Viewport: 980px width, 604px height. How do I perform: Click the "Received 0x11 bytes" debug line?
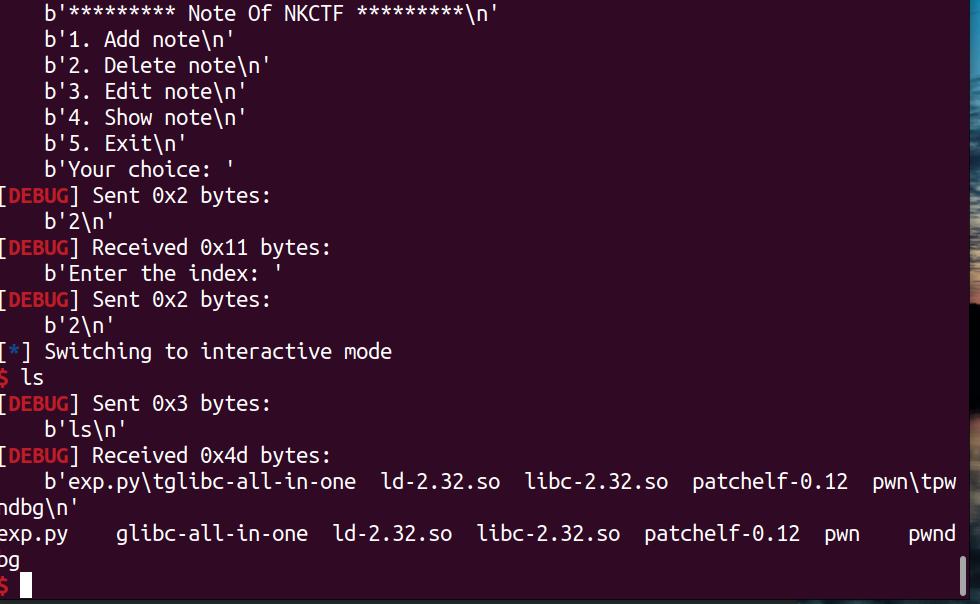[211, 248]
